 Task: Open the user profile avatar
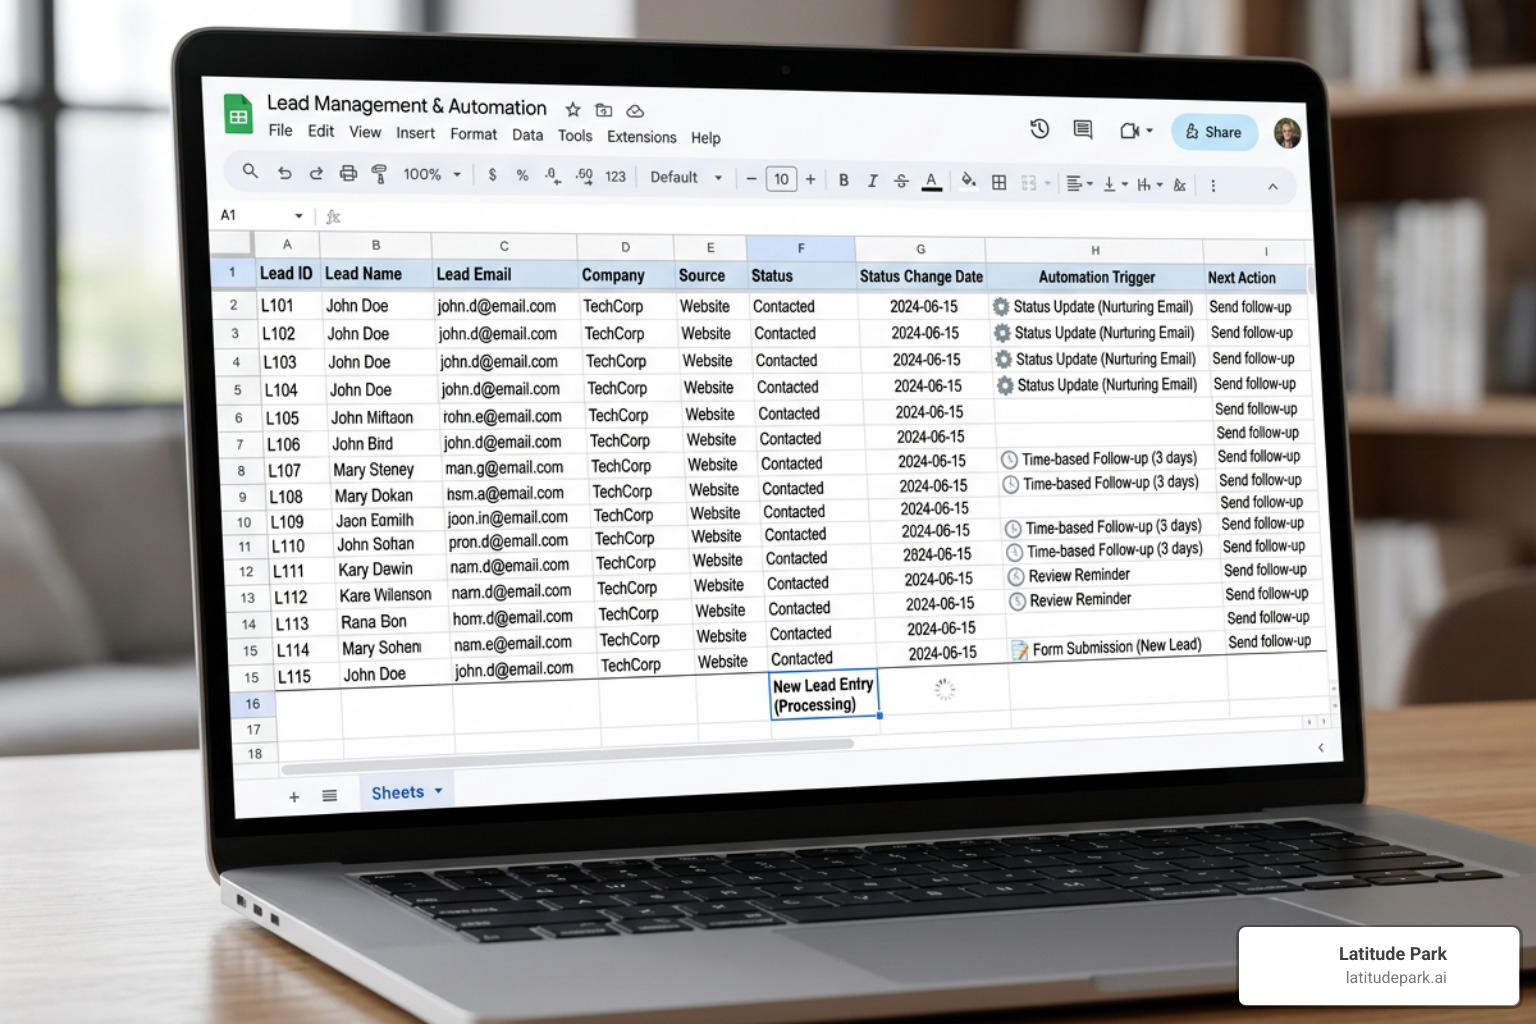coord(1287,133)
